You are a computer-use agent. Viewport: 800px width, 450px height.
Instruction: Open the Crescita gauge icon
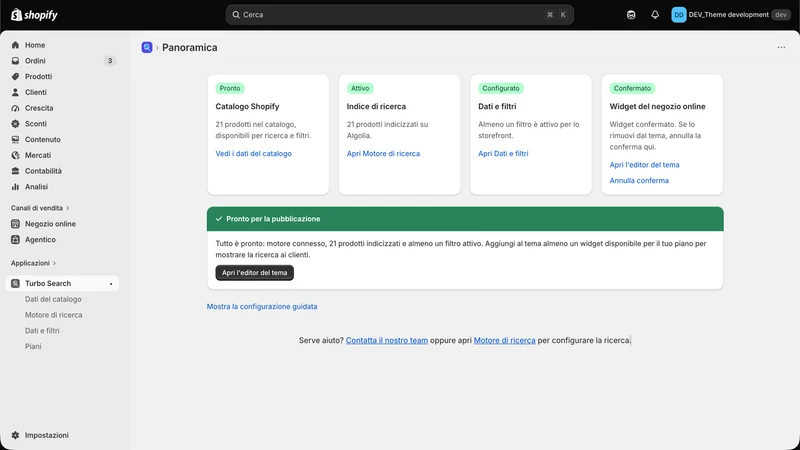tap(15, 108)
